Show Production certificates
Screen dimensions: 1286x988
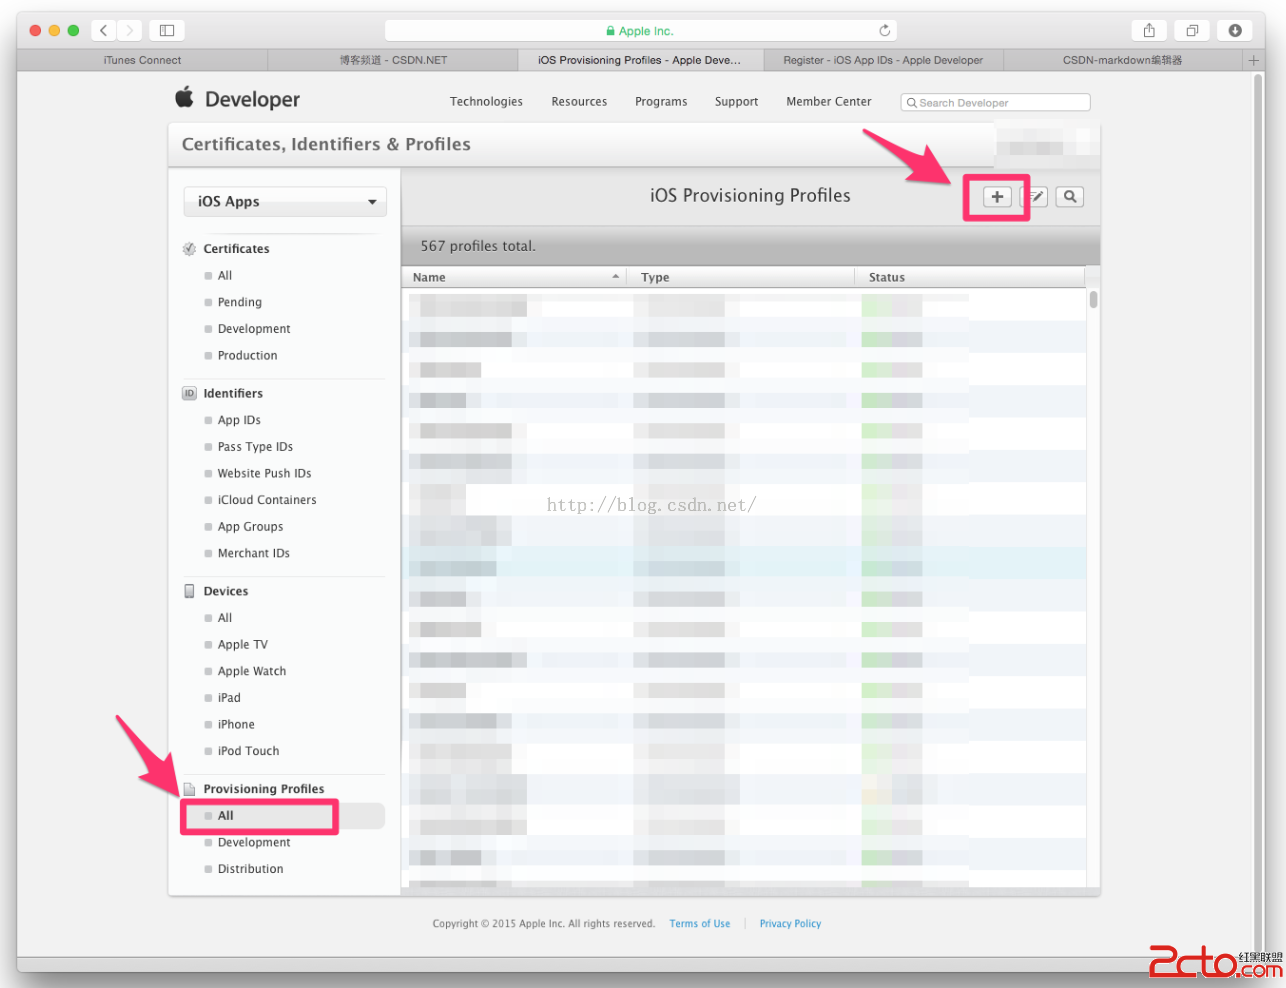click(x=248, y=356)
